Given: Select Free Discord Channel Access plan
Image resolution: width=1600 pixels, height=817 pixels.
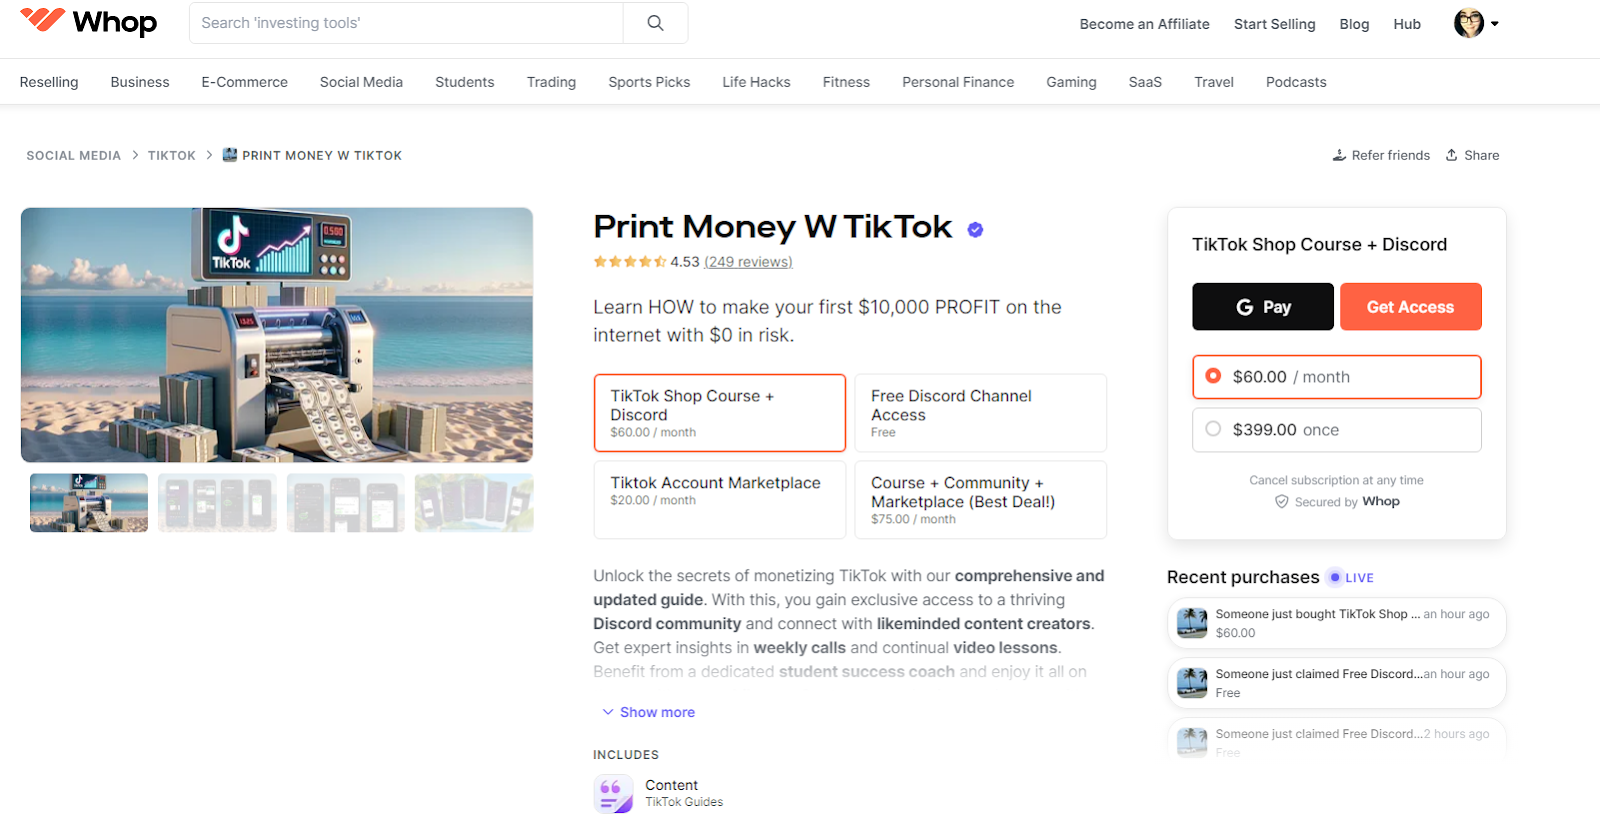Looking at the screenshot, I should coord(980,413).
